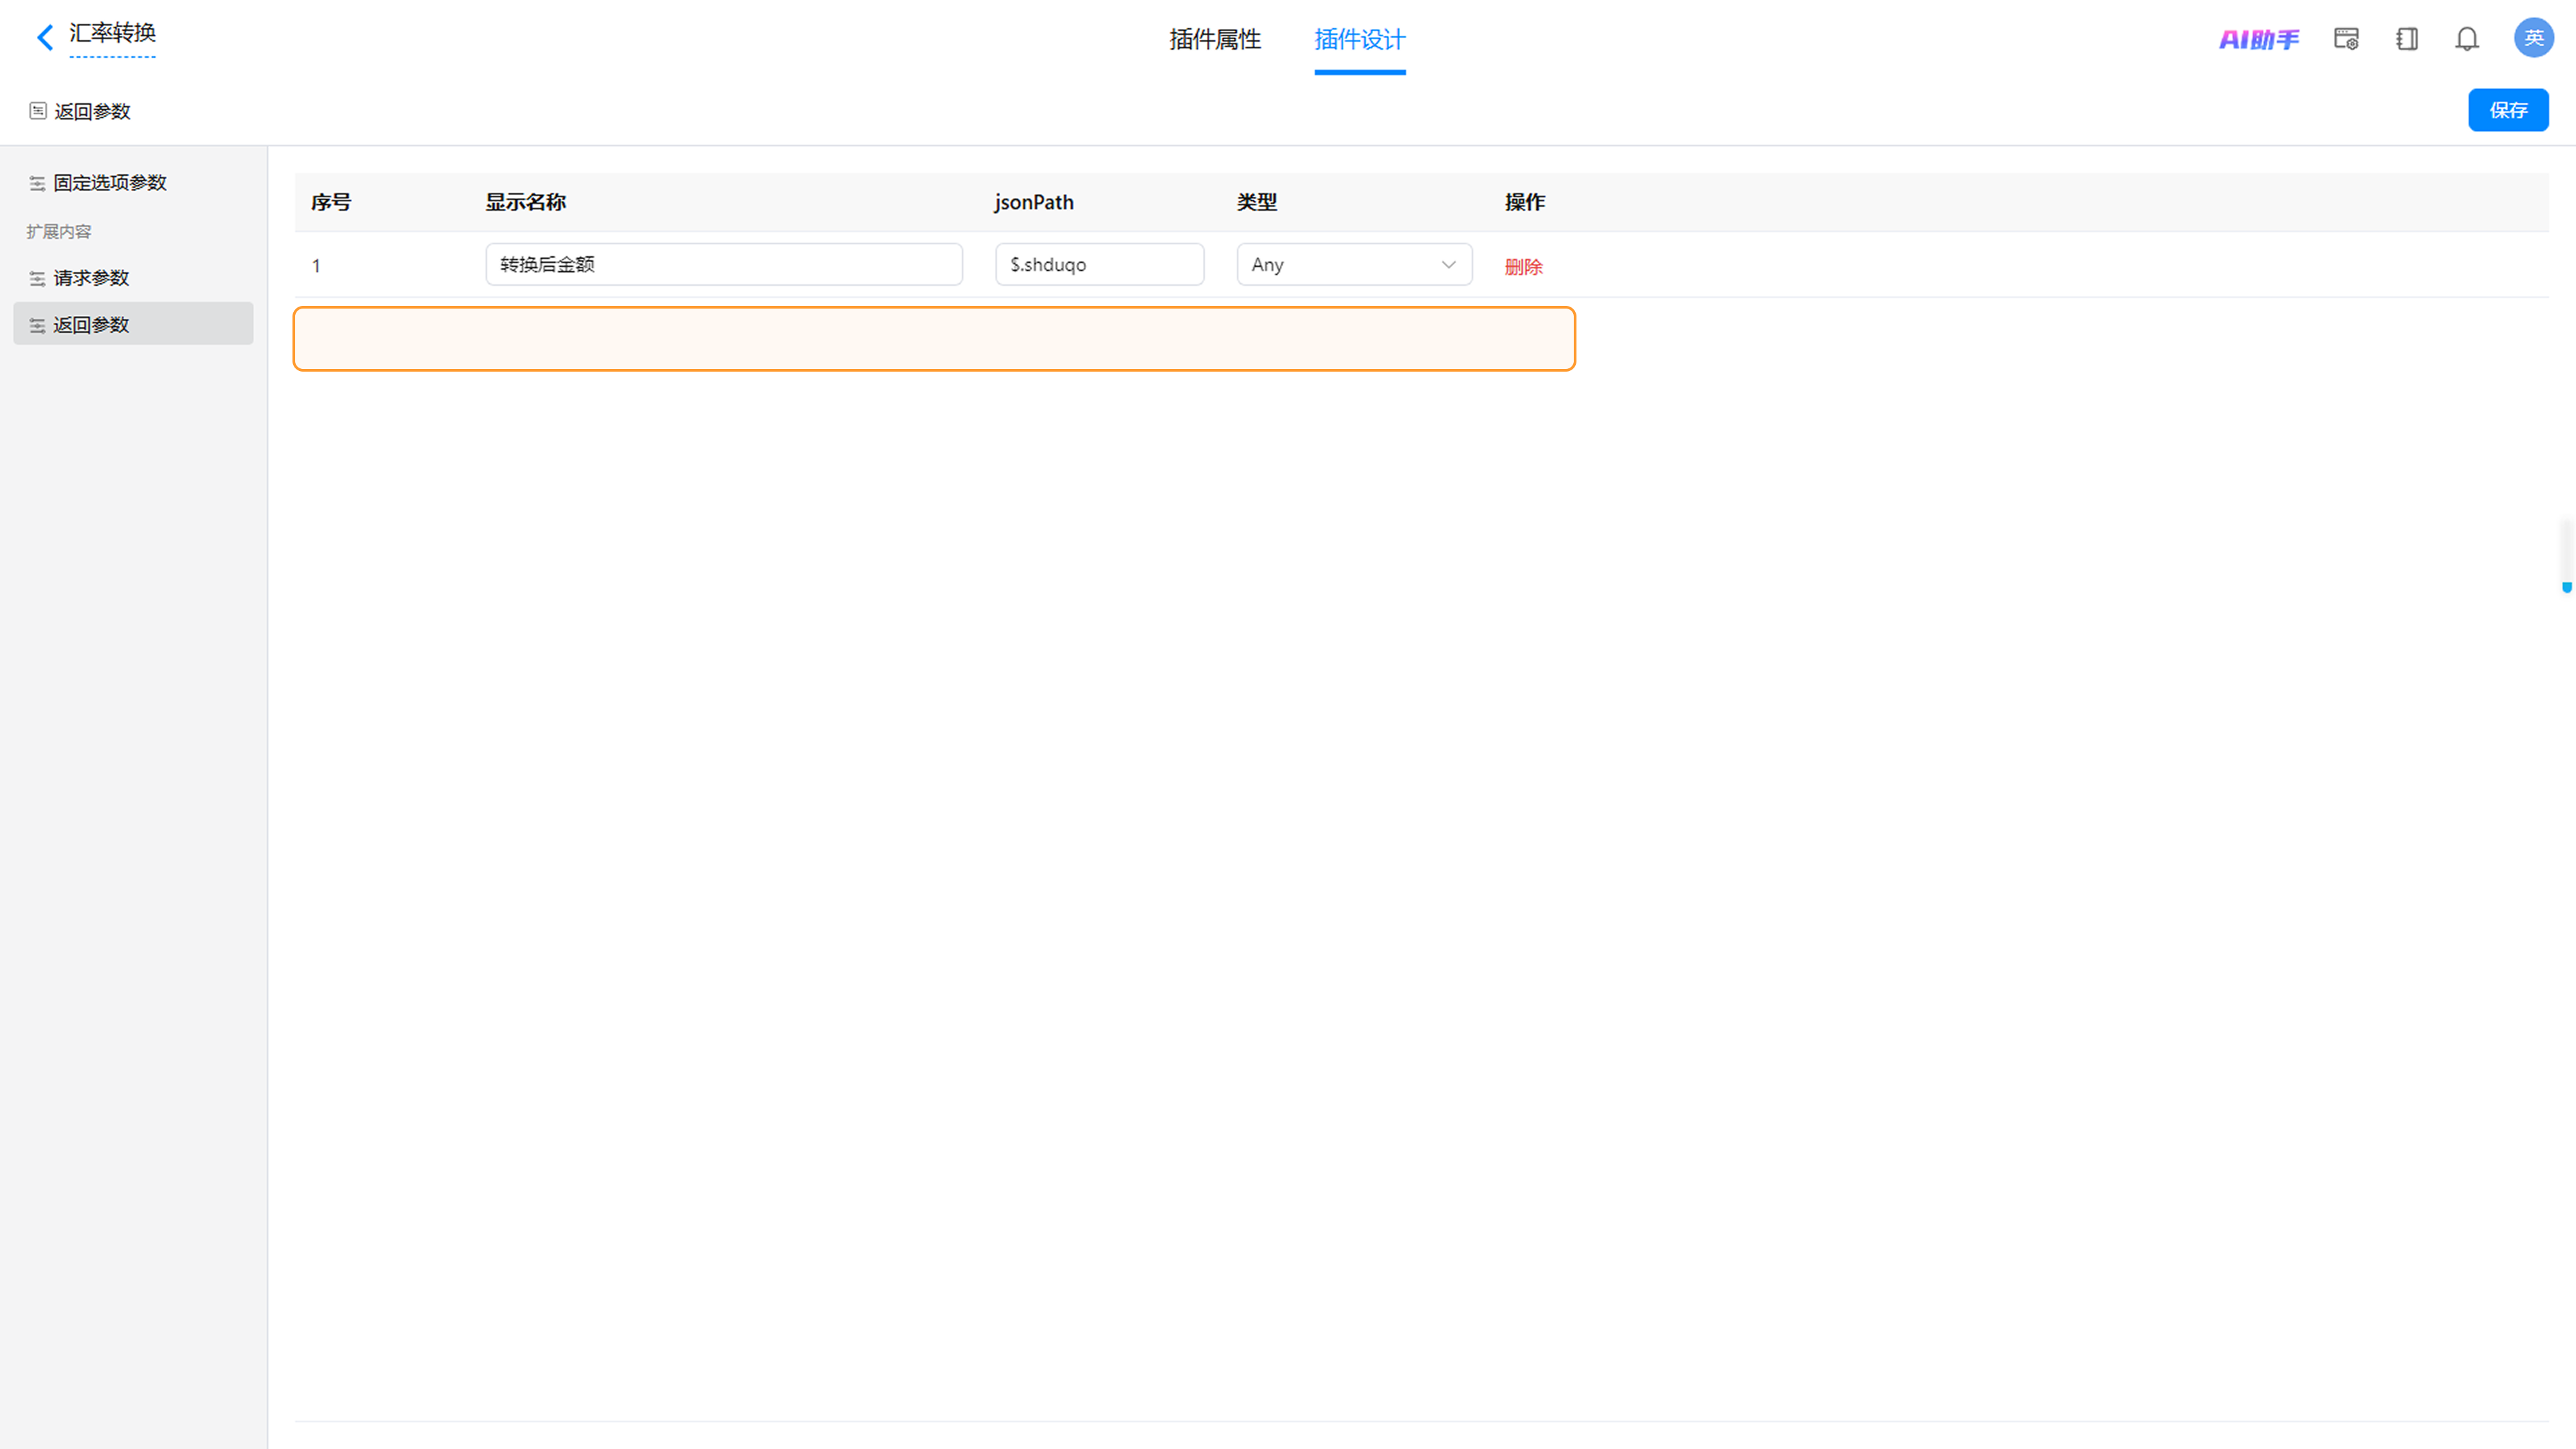Click the 保存 button
Viewport: 2576px width, 1449px height.
point(2508,110)
